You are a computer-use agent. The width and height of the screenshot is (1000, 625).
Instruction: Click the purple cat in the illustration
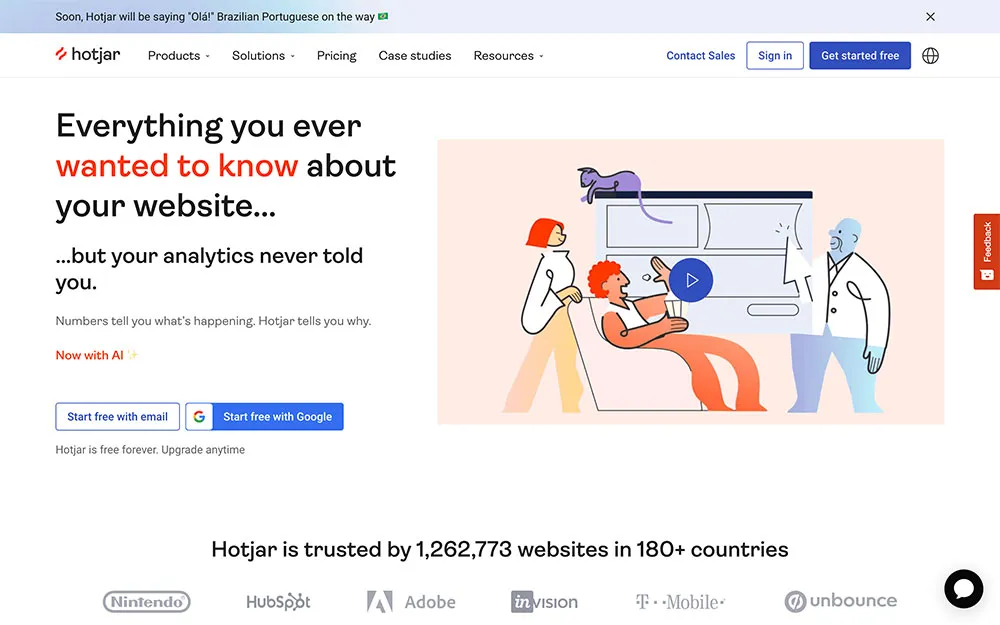609,184
